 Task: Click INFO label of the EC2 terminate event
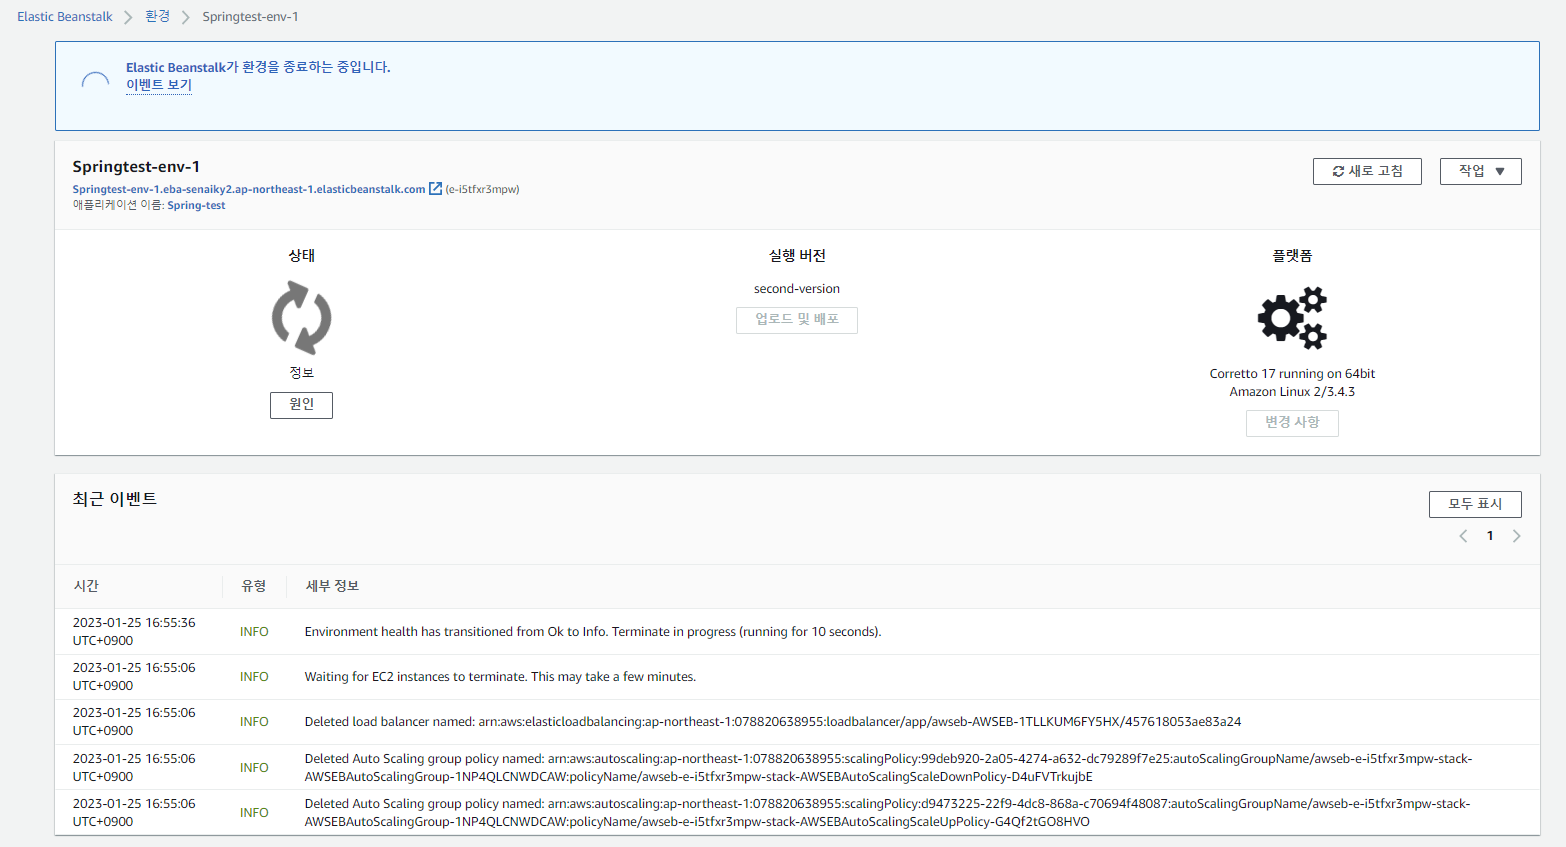point(254,677)
